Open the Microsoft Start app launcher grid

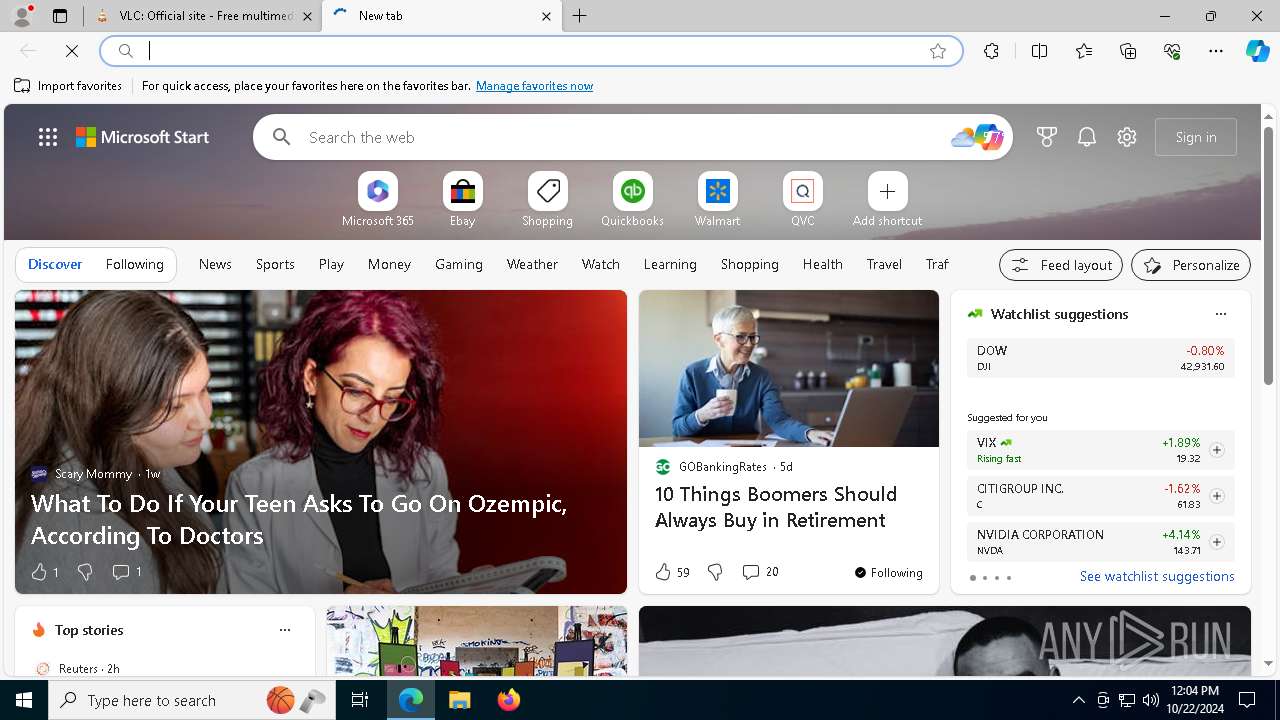[x=48, y=137]
